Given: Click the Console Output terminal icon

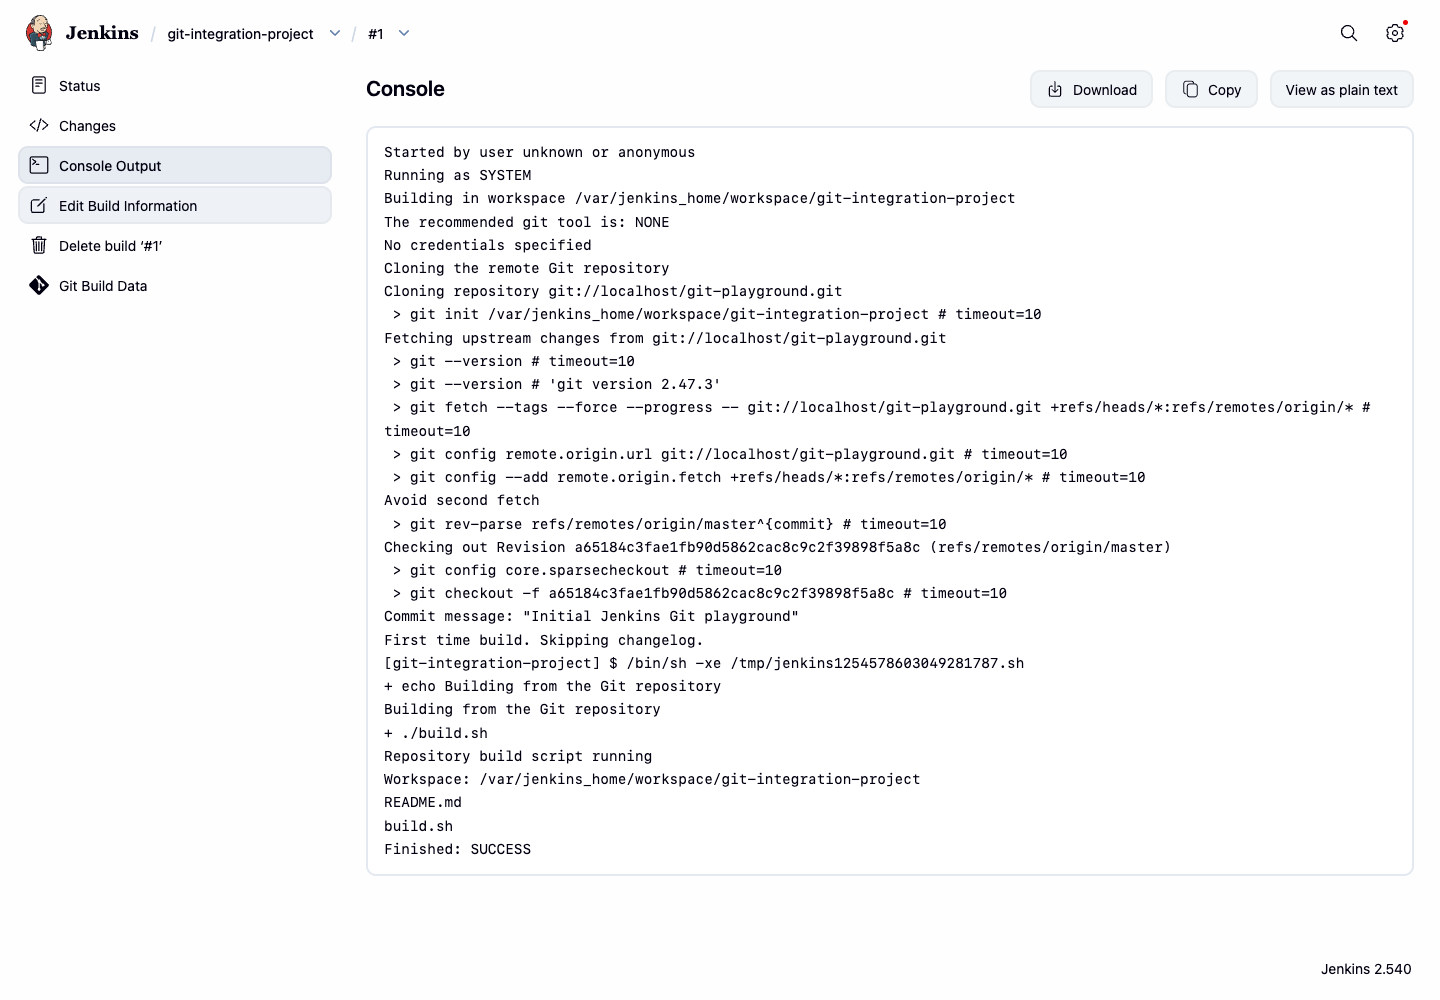Looking at the screenshot, I should coord(39,165).
